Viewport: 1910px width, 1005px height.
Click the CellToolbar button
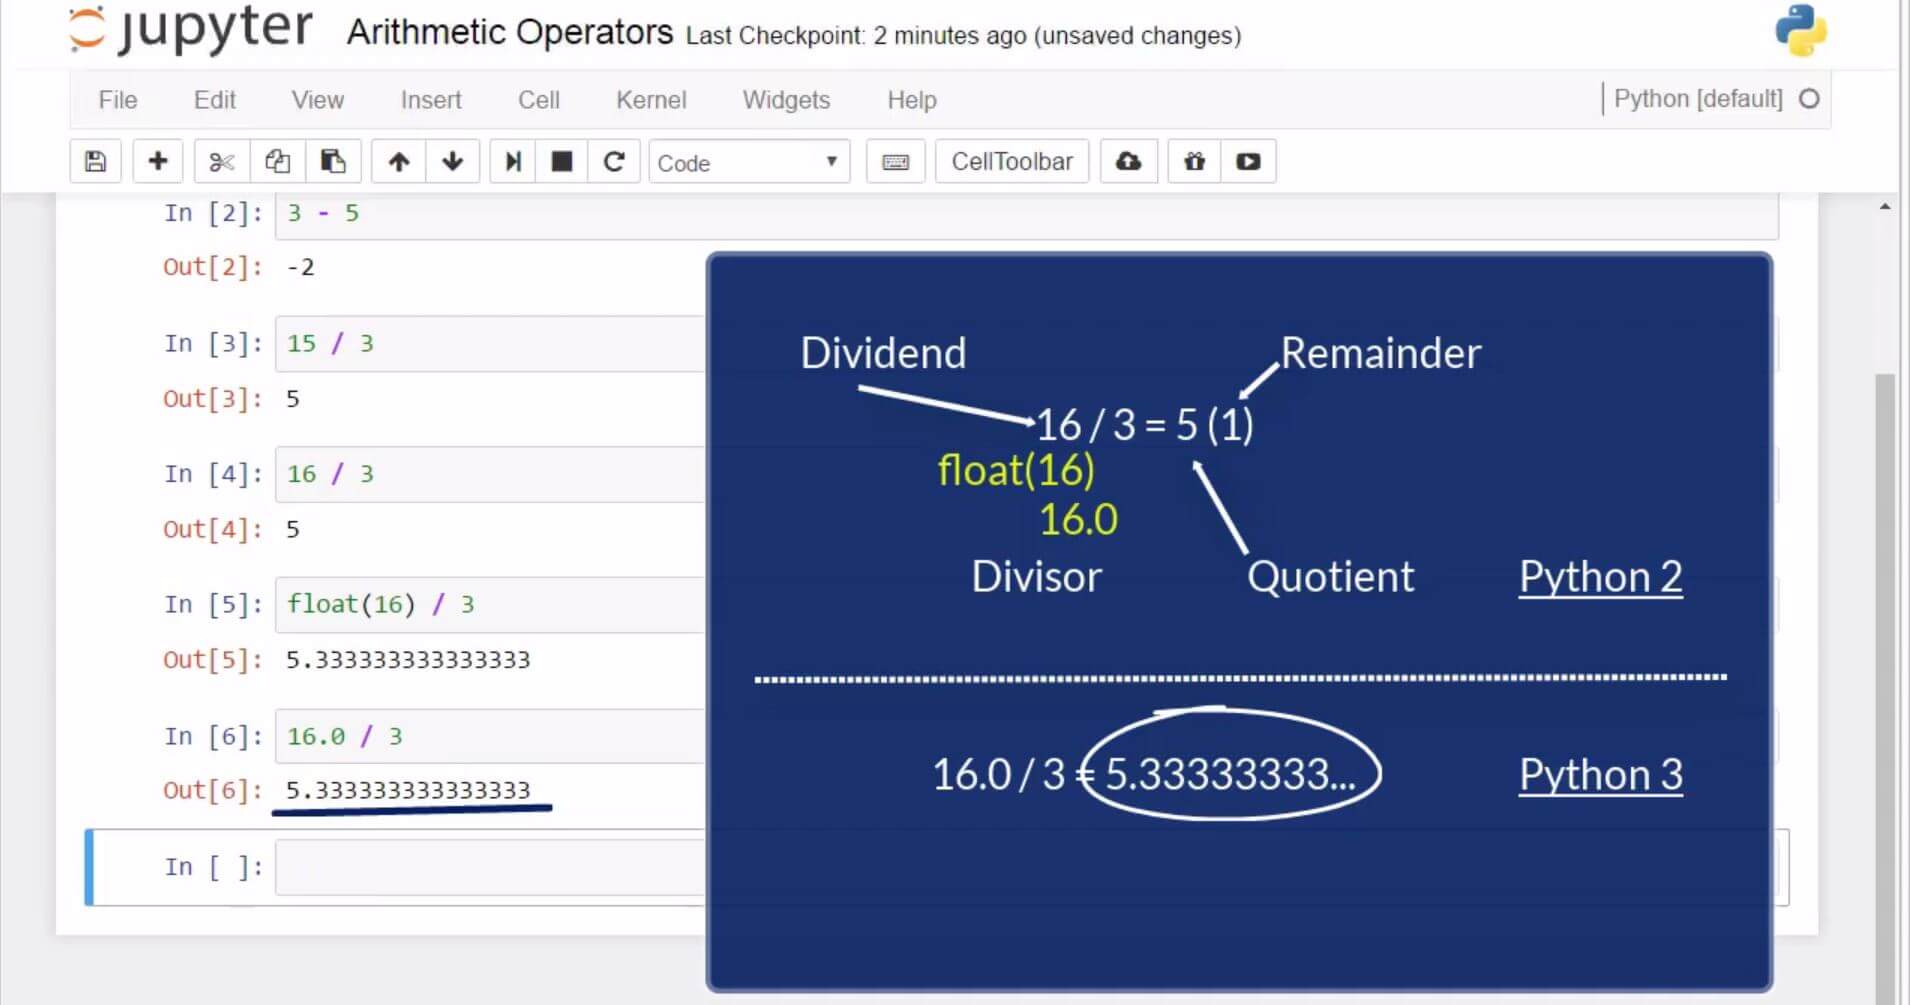pos(1012,161)
